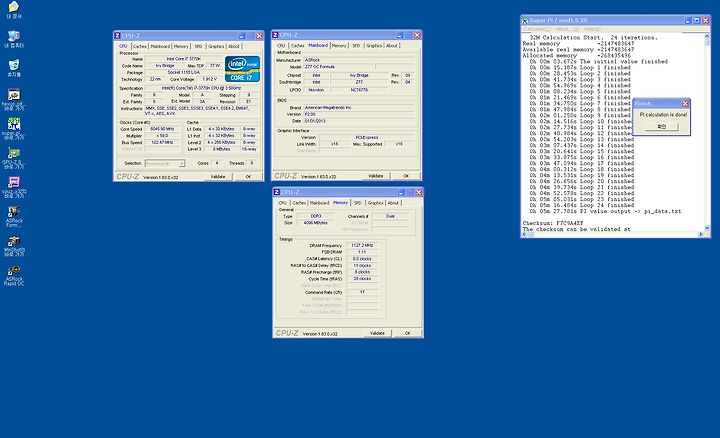Click the Core Speed value field

[163, 129]
